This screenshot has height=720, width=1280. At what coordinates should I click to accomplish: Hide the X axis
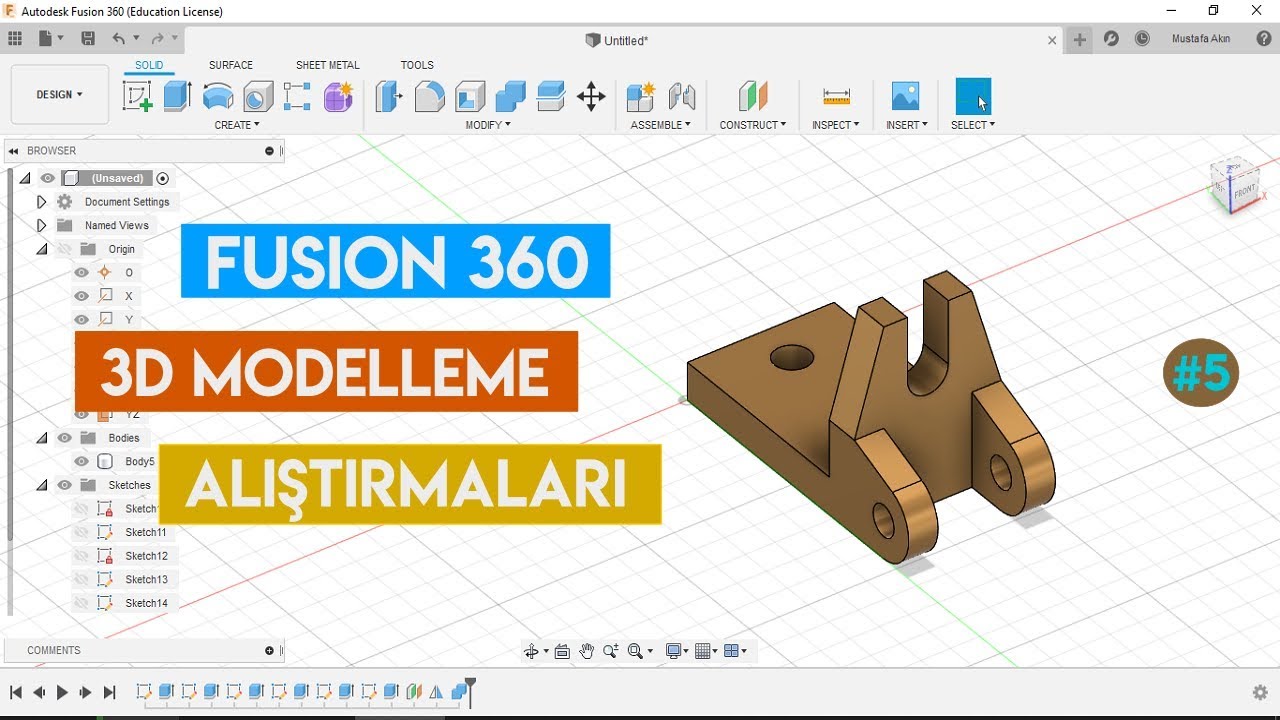[82, 296]
